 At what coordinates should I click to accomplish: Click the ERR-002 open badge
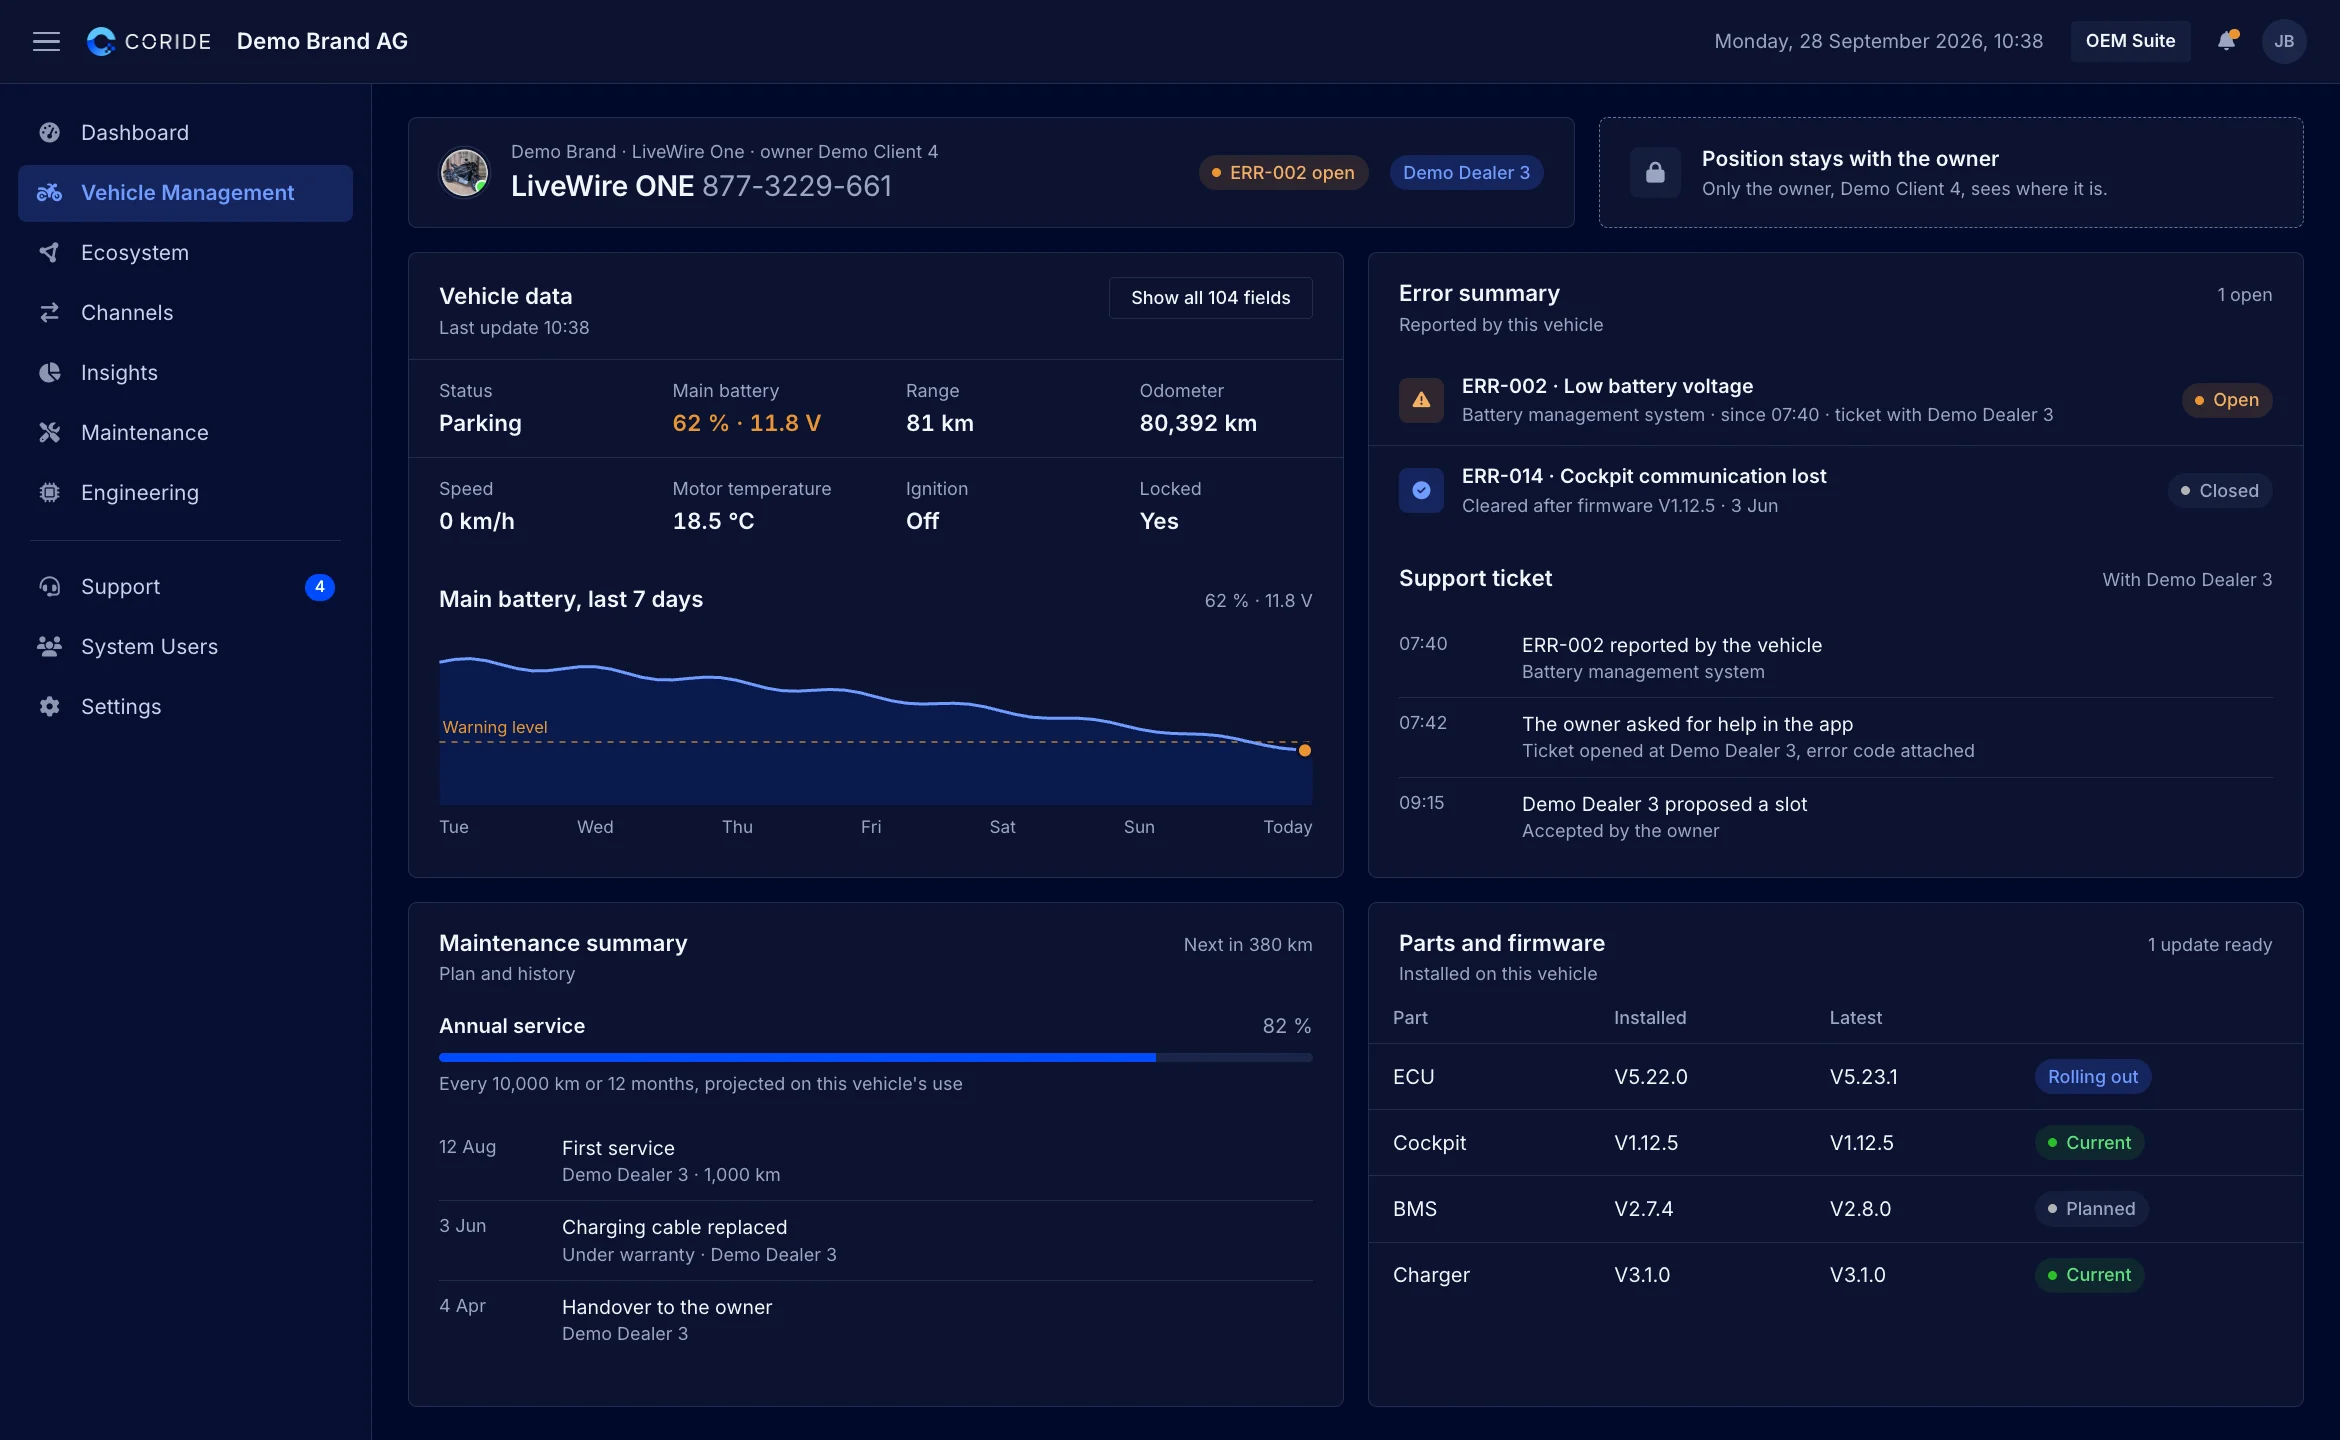1283,173
